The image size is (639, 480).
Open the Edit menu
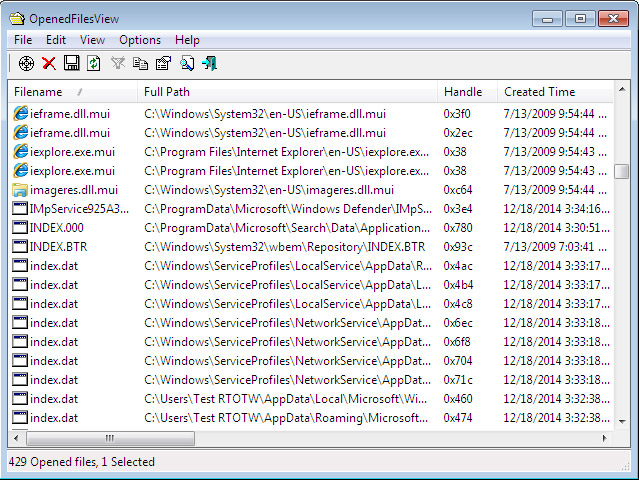(56, 40)
